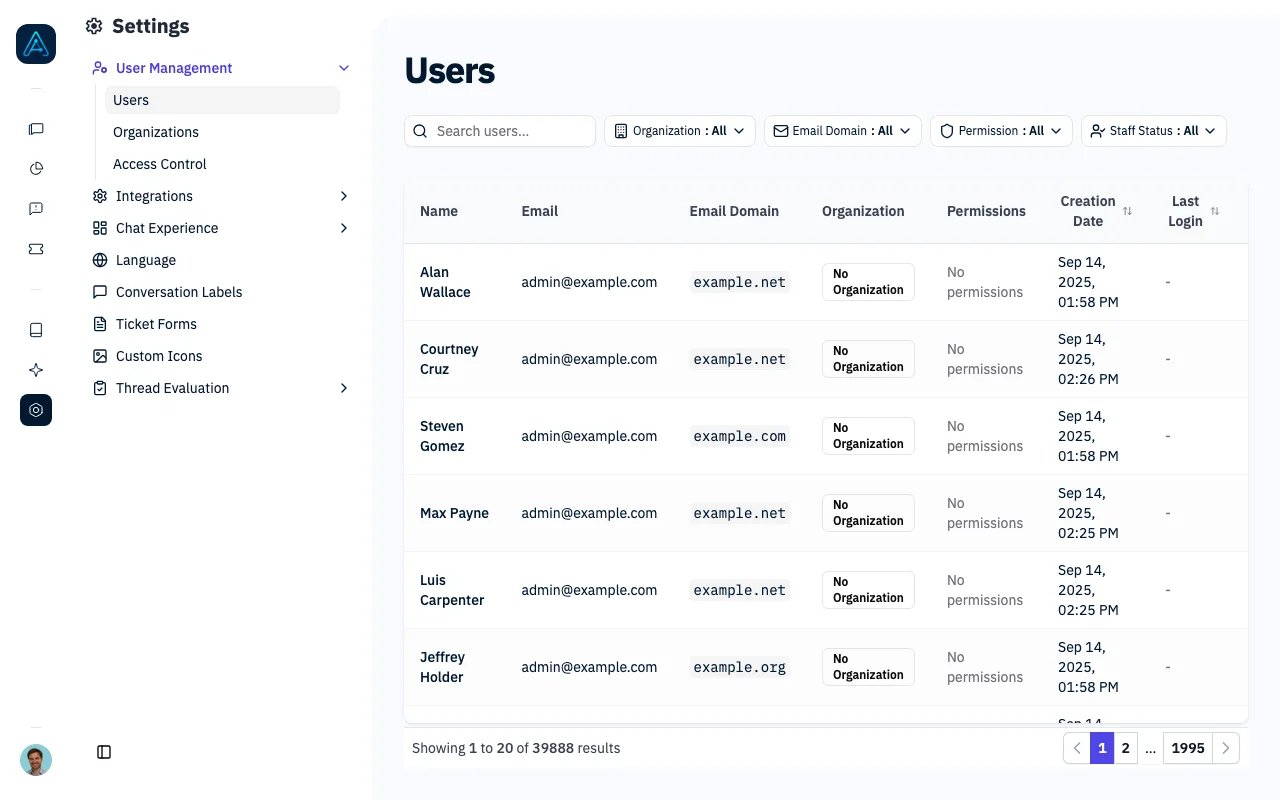Click Conversation Labels chat icon
Image resolution: width=1280 pixels, height=800 pixels.
[100, 292]
